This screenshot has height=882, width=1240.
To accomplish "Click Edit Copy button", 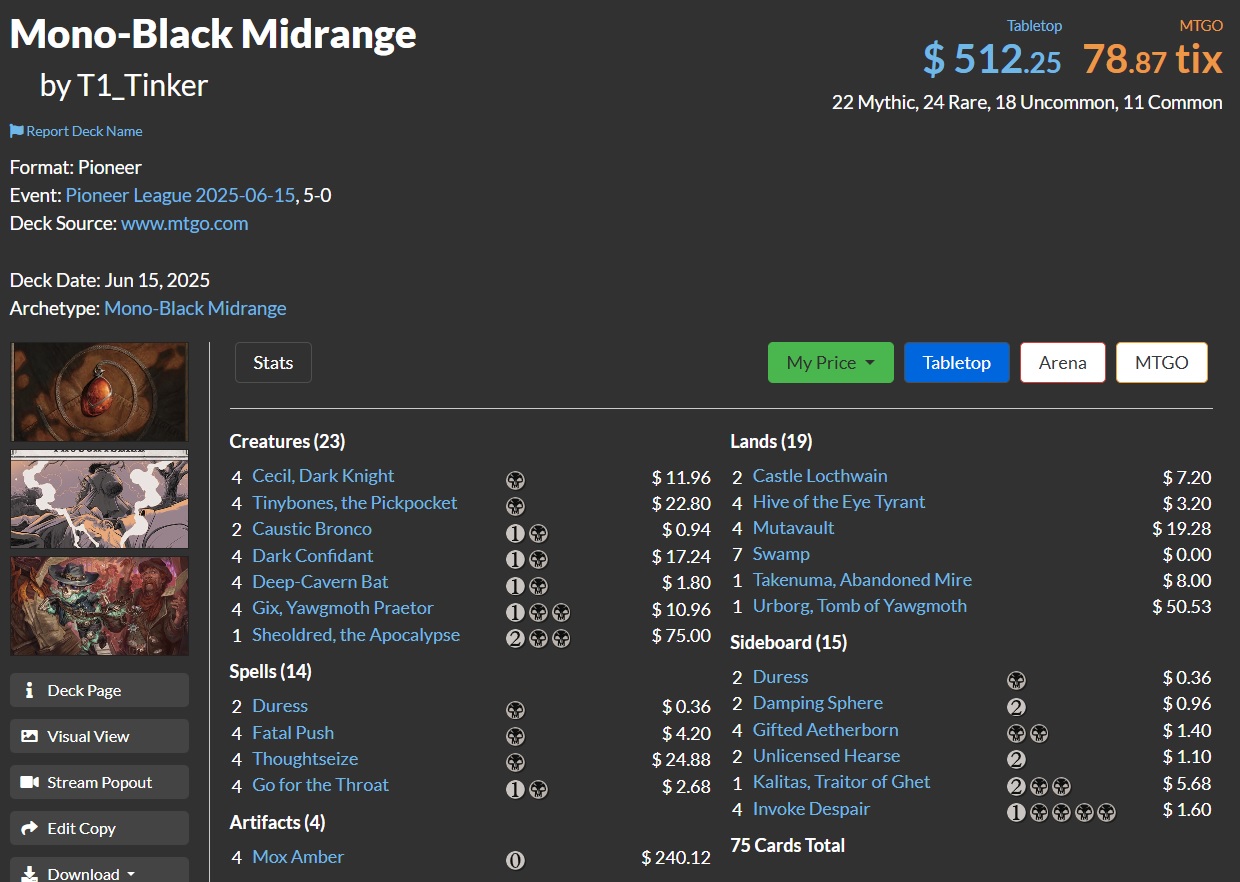I will pos(99,828).
